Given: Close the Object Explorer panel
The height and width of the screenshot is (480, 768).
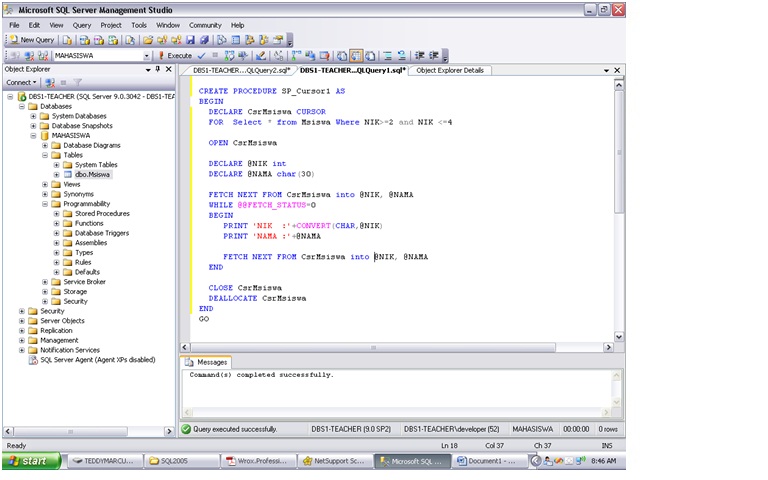Looking at the screenshot, I should [x=168, y=70].
